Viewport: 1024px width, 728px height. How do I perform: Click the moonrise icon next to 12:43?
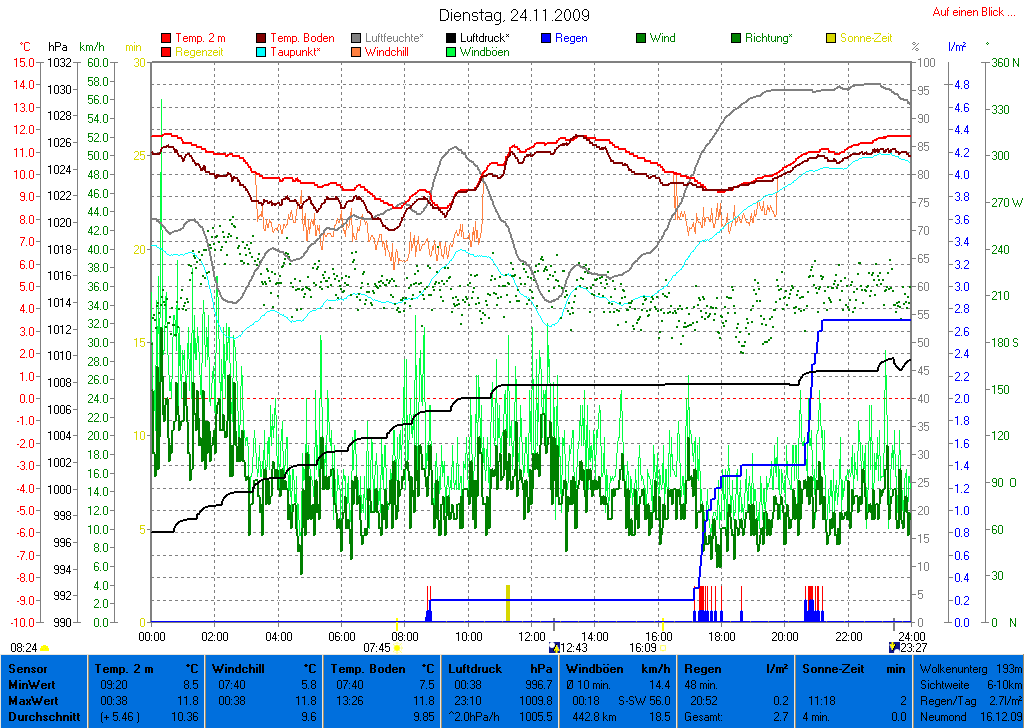tap(555, 647)
